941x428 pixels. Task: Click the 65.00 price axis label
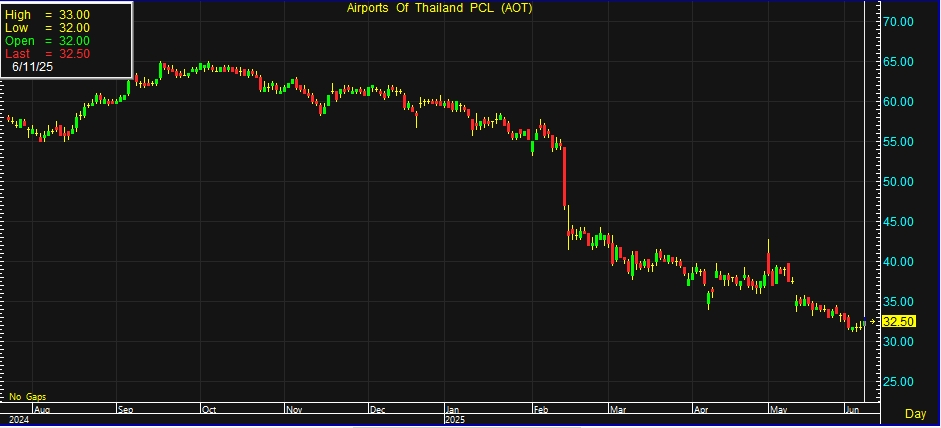pyautogui.click(x=898, y=62)
